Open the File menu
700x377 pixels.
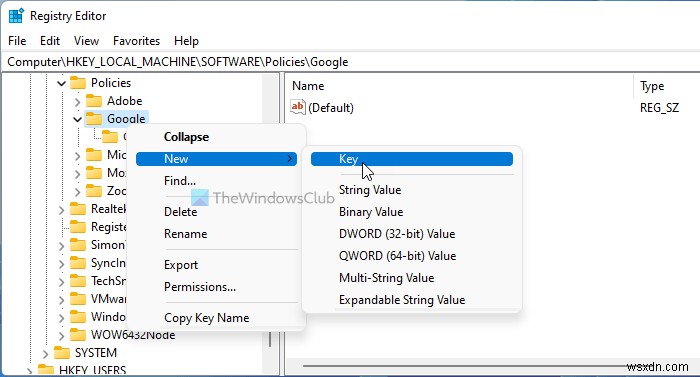[17, 41]
